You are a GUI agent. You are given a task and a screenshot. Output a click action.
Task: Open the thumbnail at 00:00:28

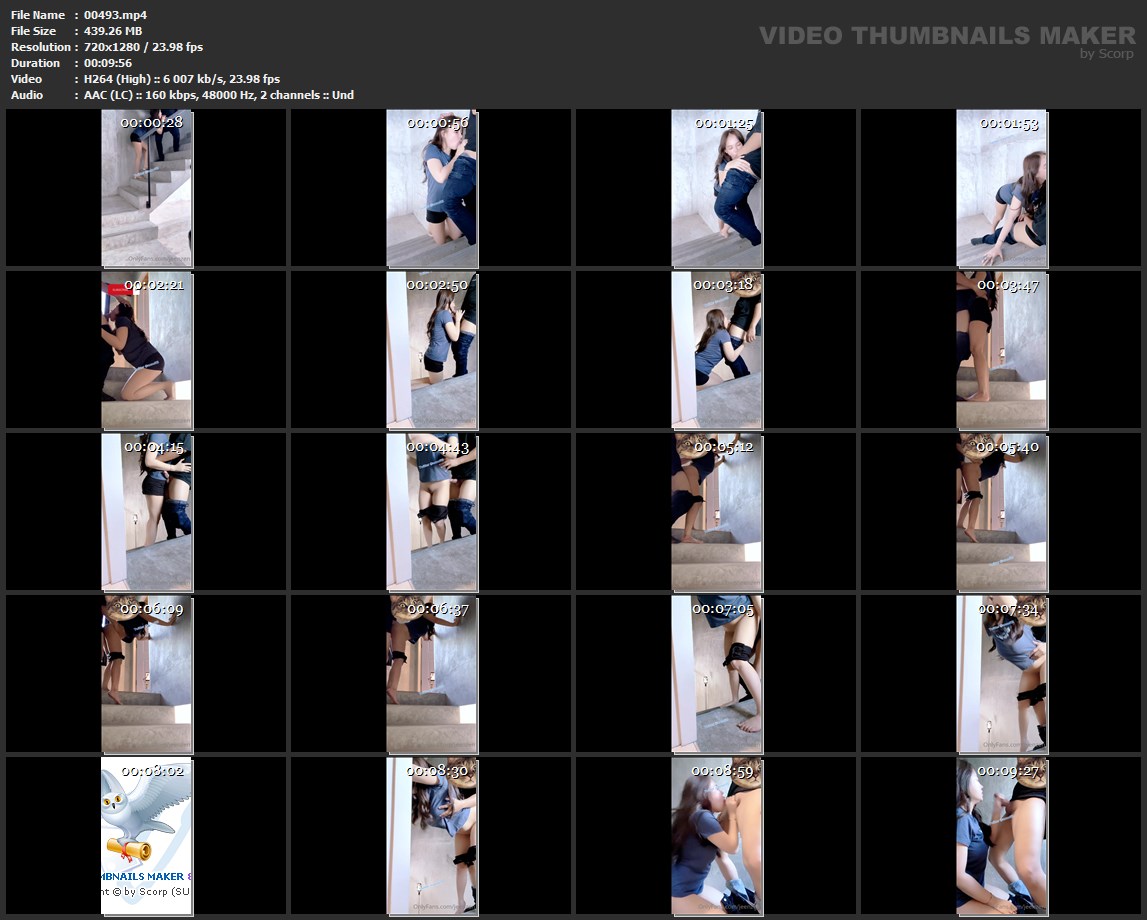pyautogui.click(x=146, y=188)
